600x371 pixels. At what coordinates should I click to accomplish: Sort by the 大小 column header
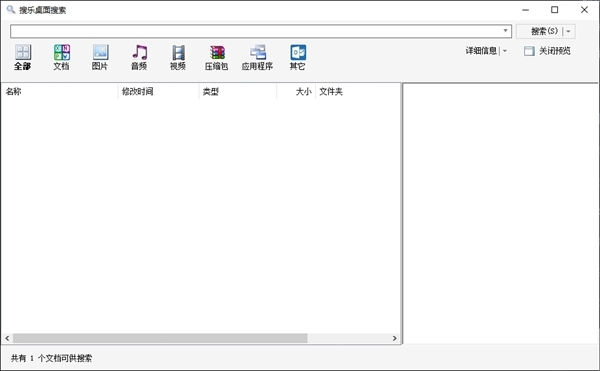click(x=296, y=91)
